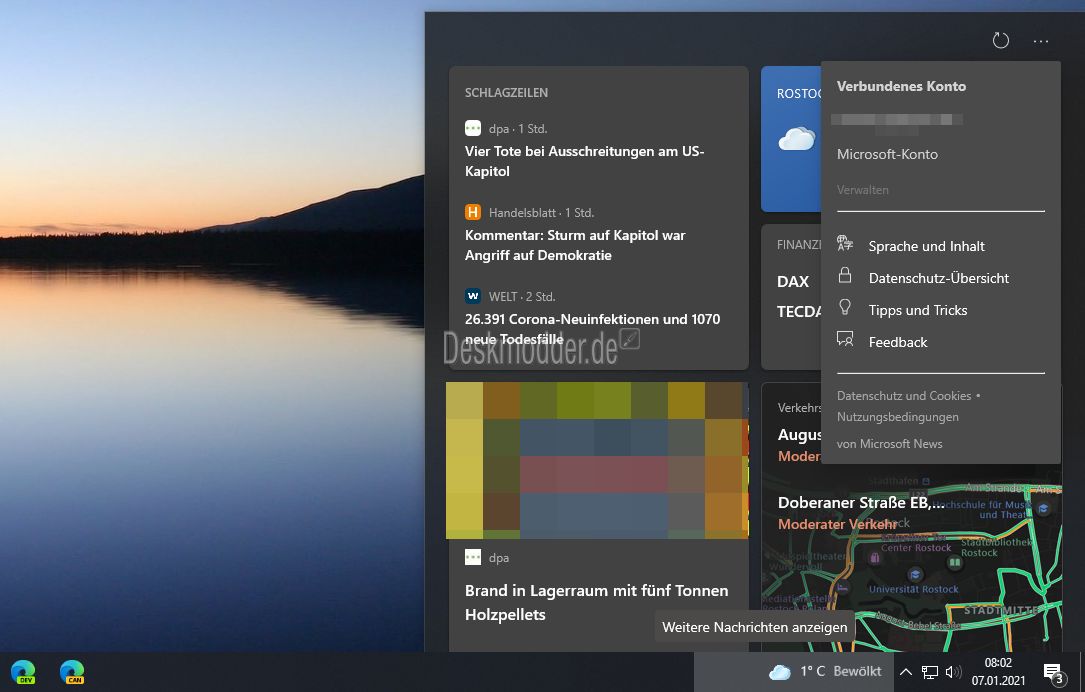Open Handelsblatt Kommentar Sturm auf Kapitol headline
This screenshot has height=692, width=1085.
(x=575, y=245)
